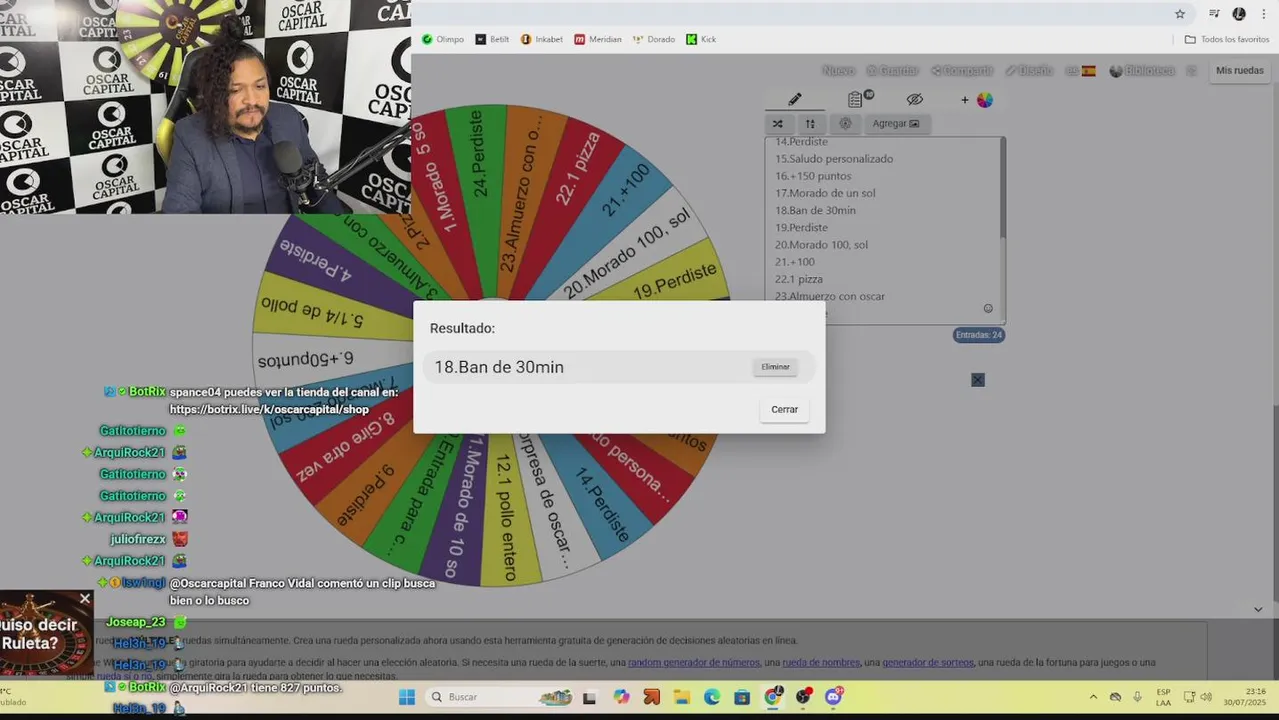Click entry '18.Ban de 30min' in list
The image size is (1279, 720).
(815, 210)
